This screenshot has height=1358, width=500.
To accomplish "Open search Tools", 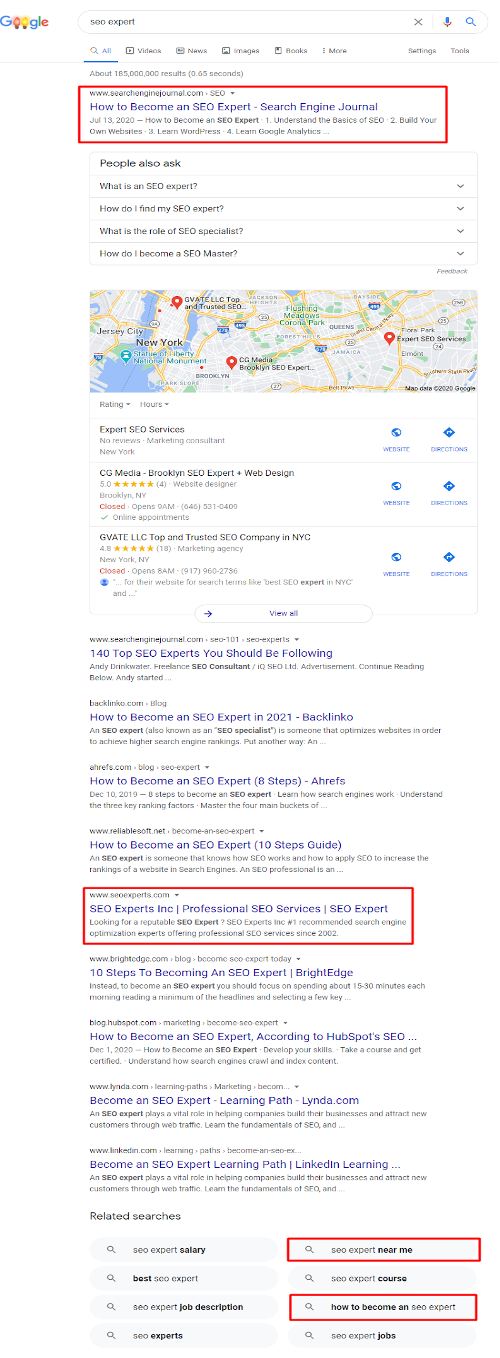I will pyautogui.click(x=460, y=50).
